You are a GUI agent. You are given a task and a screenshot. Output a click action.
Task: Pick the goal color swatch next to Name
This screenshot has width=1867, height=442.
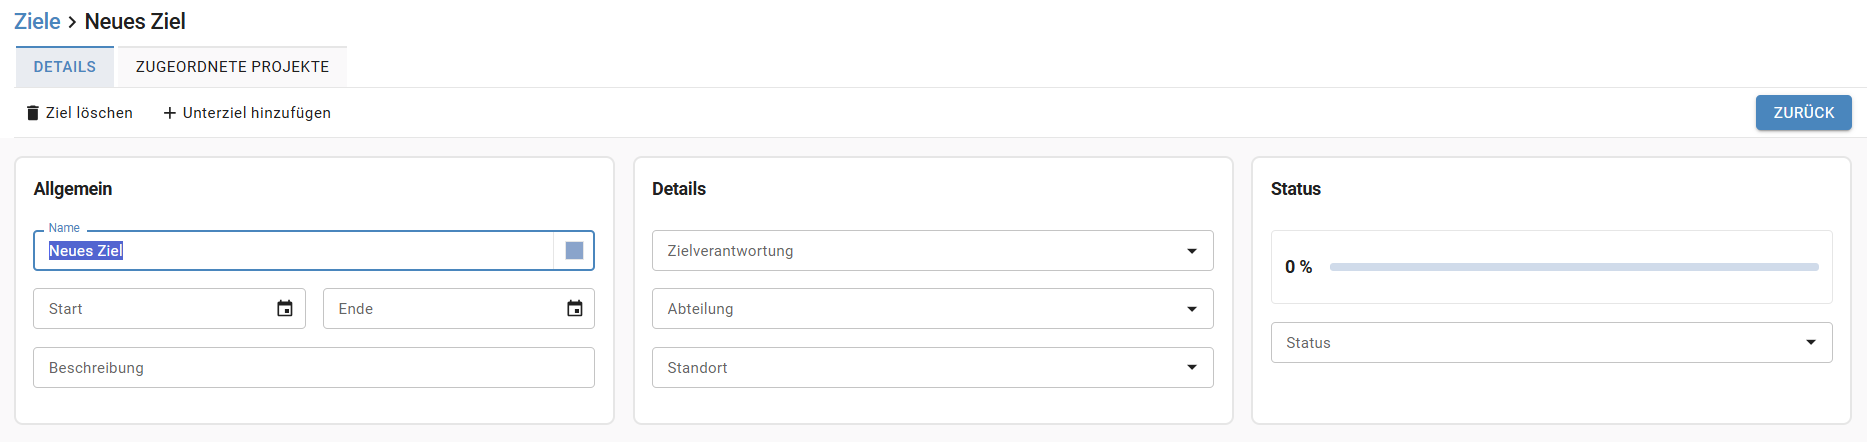tap(574, 251)
